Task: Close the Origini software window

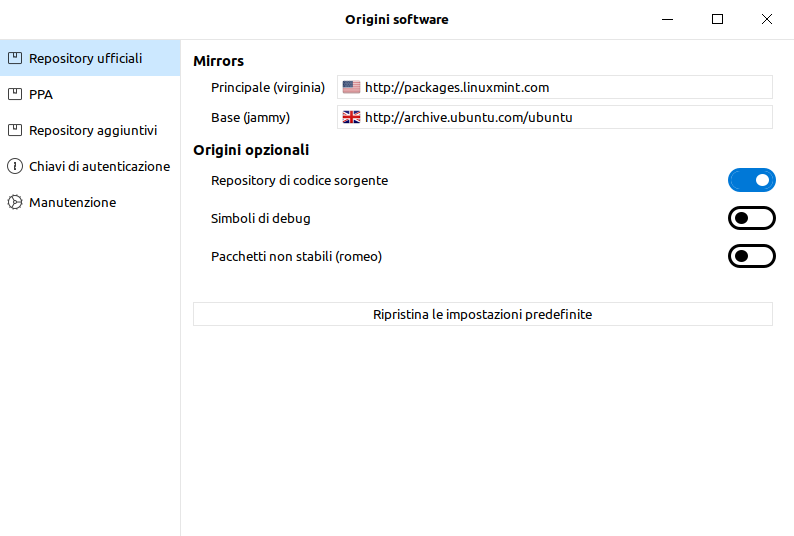Action: point(766,19)
